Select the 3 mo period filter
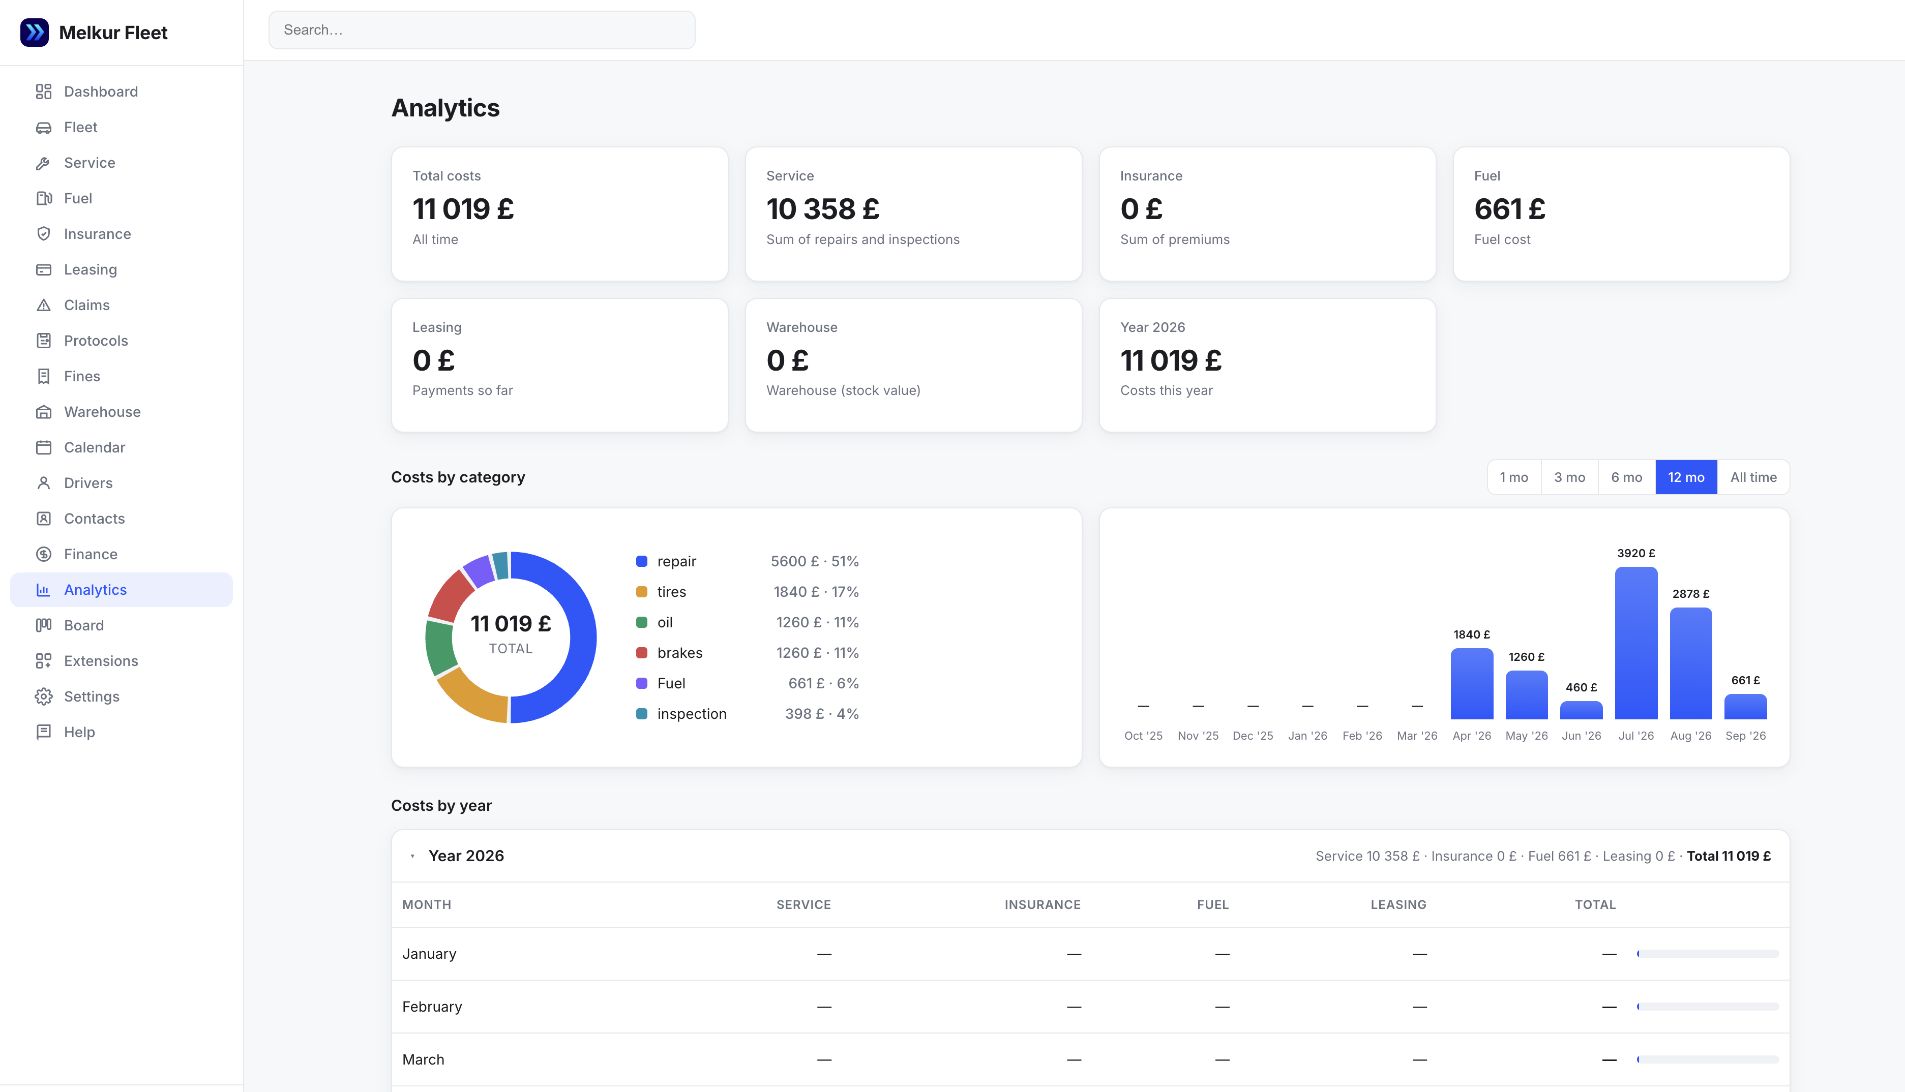The image size is (1905, 1092). click(1570, 477)
